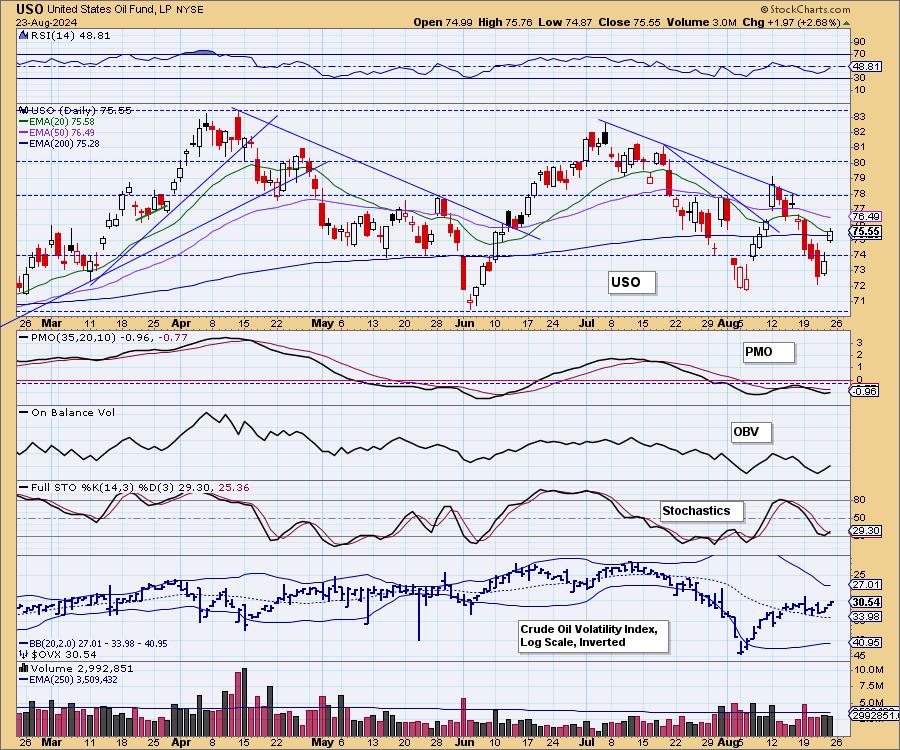The image size is (900, 750).
Task: Click the Stochastics annotation box
Action: (x=701, y=511)
